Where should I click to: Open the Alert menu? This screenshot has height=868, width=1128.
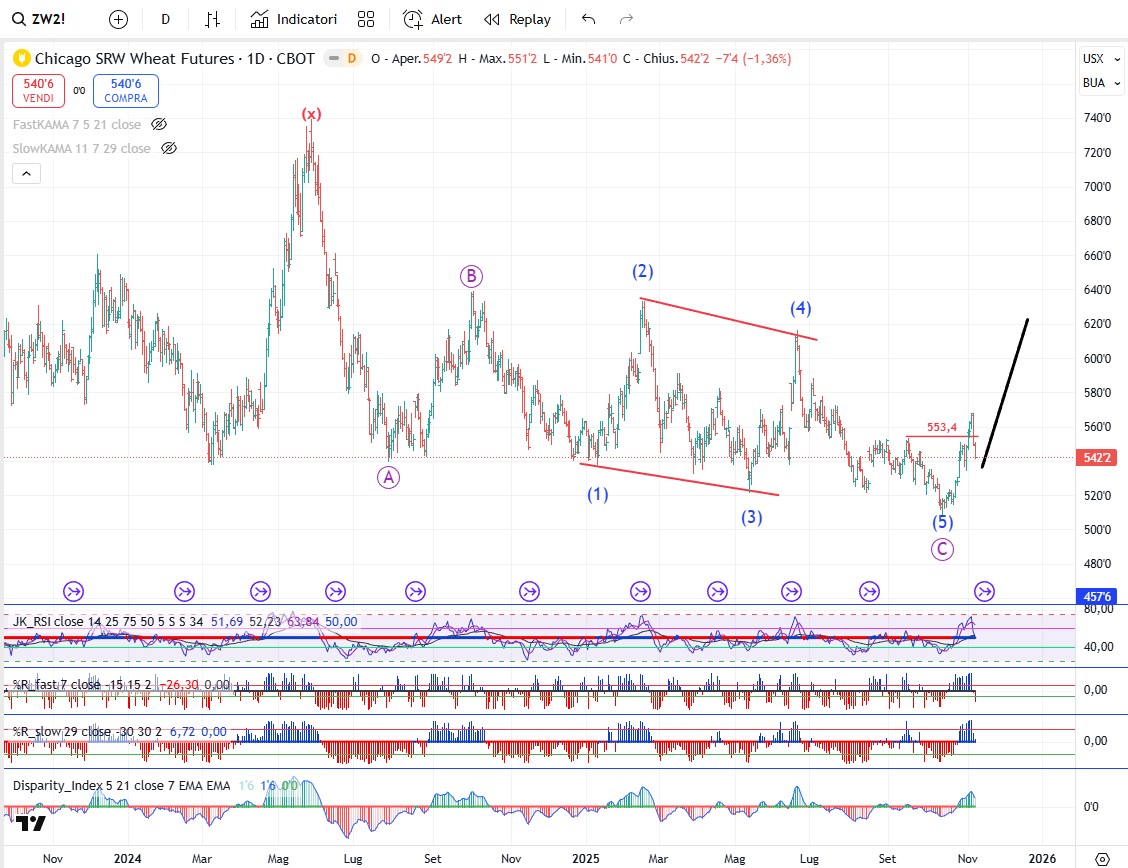pos(432,19)
